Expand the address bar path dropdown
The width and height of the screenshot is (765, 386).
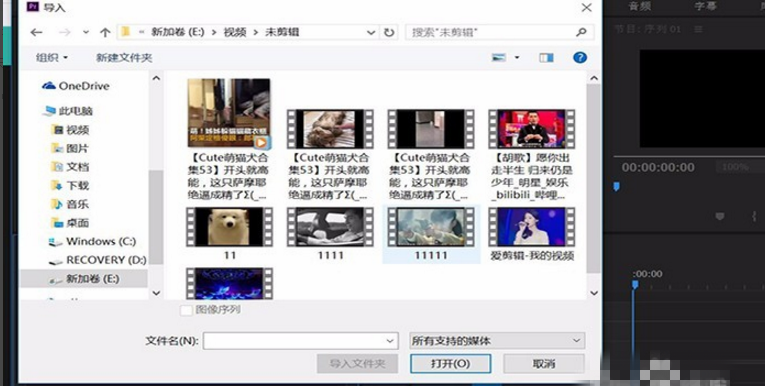click(x=371, y=32)
